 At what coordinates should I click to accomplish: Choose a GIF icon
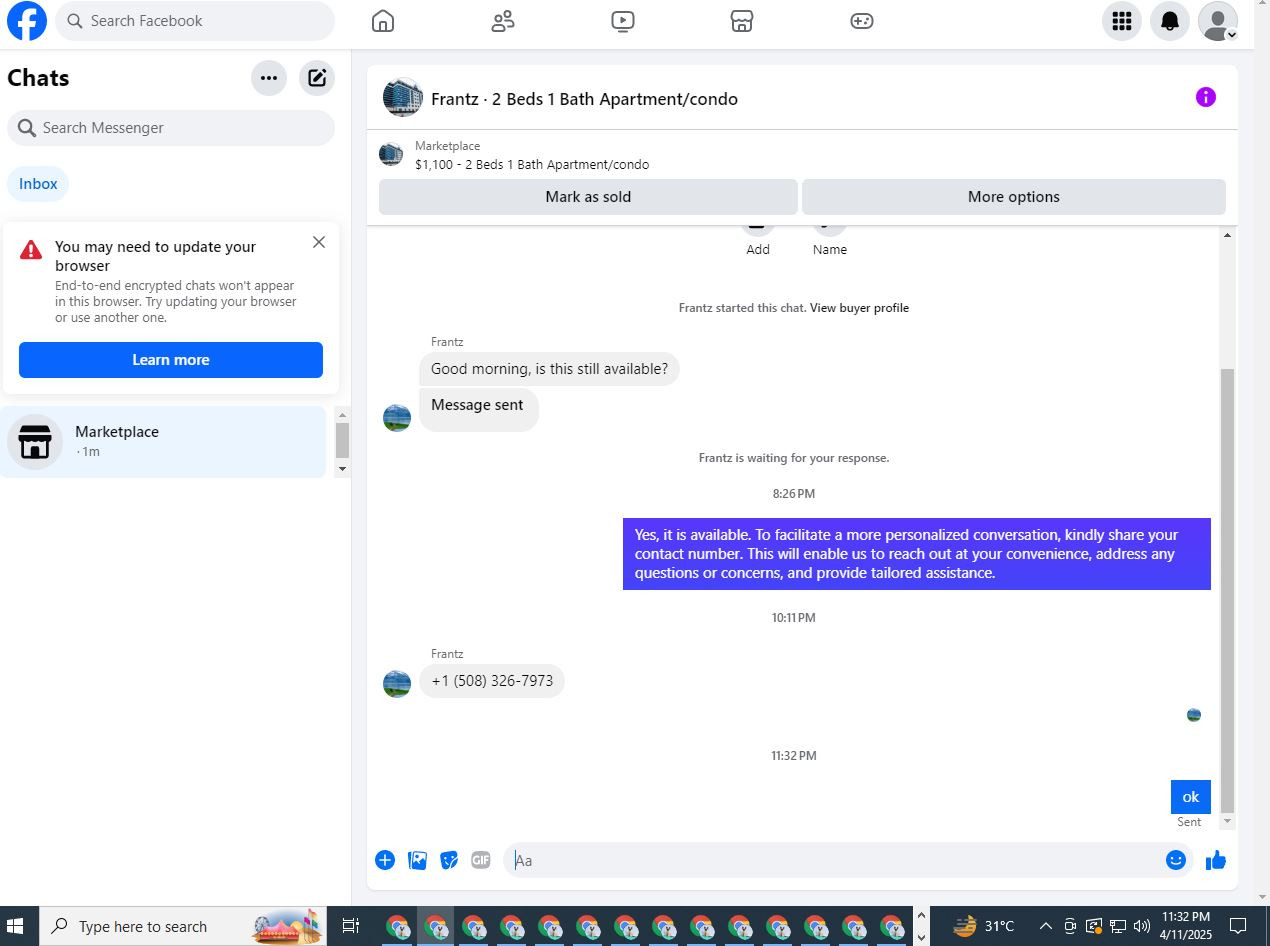(481, 860)
